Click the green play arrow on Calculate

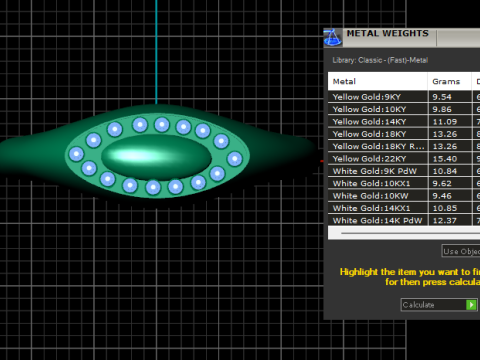point(471,305)
